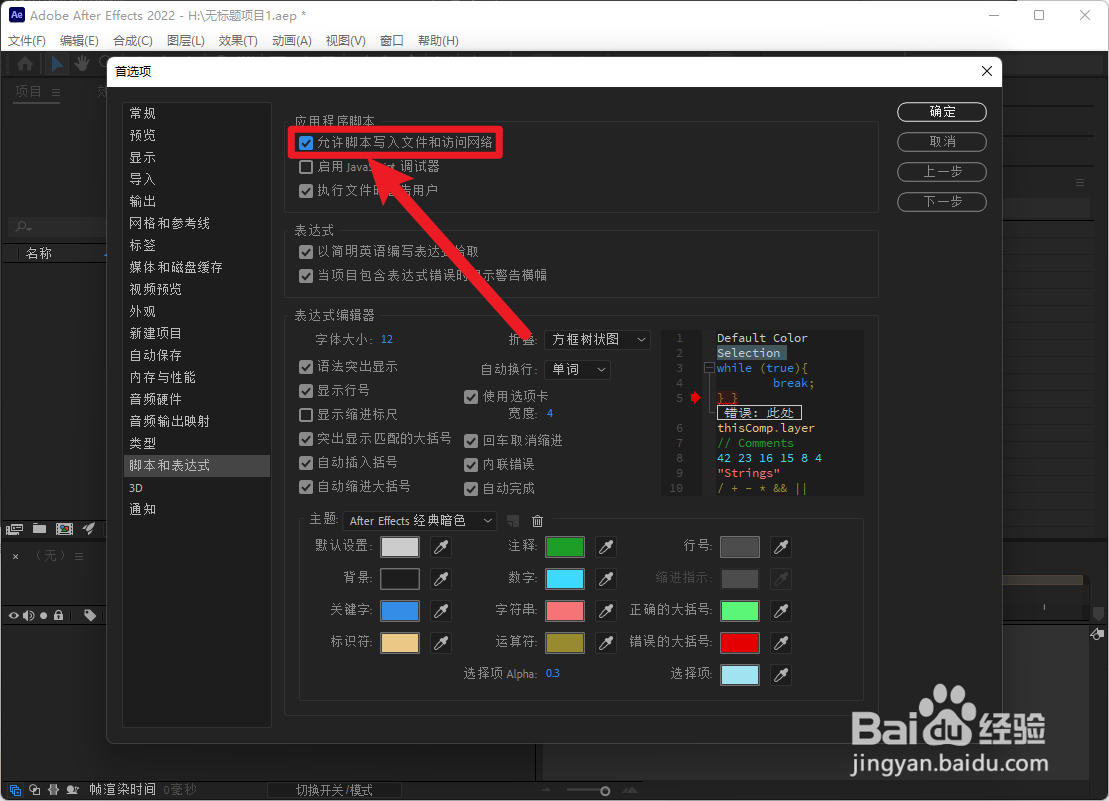Toggle 回车取消缩进 checkbox
Viewport: 1109px width, 801px height.
[471, 441]
